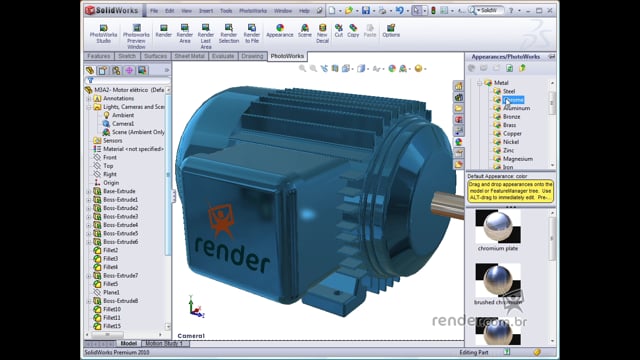The image size is (640, 360).
Task: Click the Undo icon
Action: (399, 11)
